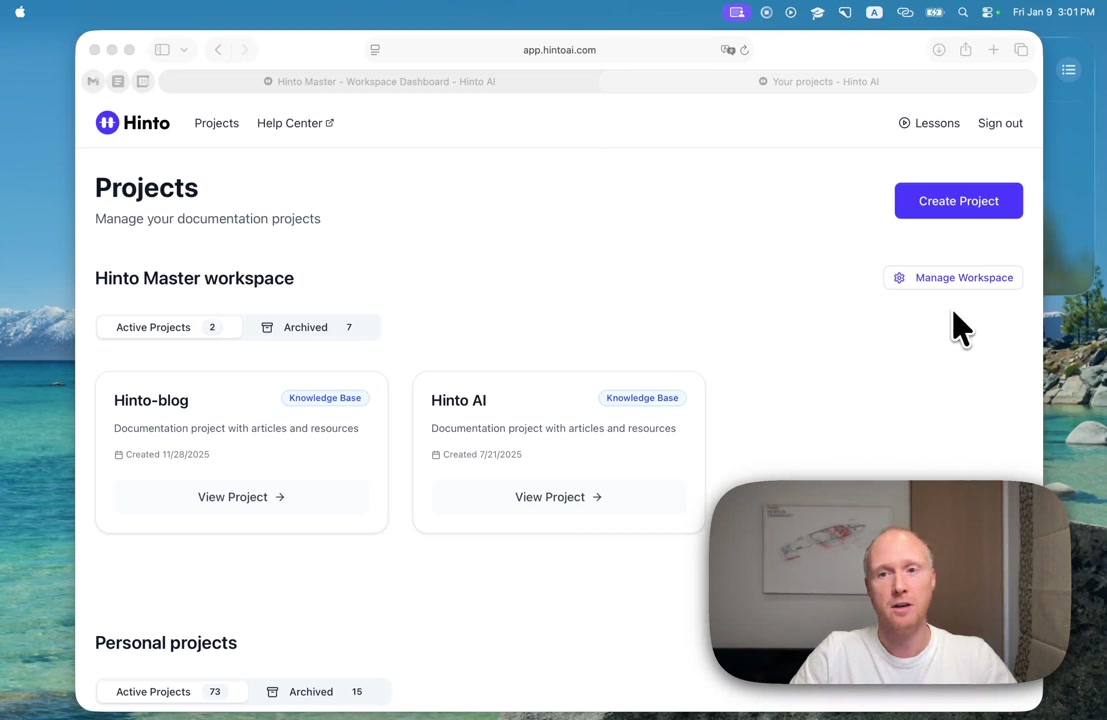Show Safari tab overview icon
The image size is (1107, 720).
pyautogui.click(x=1021, y=50)
